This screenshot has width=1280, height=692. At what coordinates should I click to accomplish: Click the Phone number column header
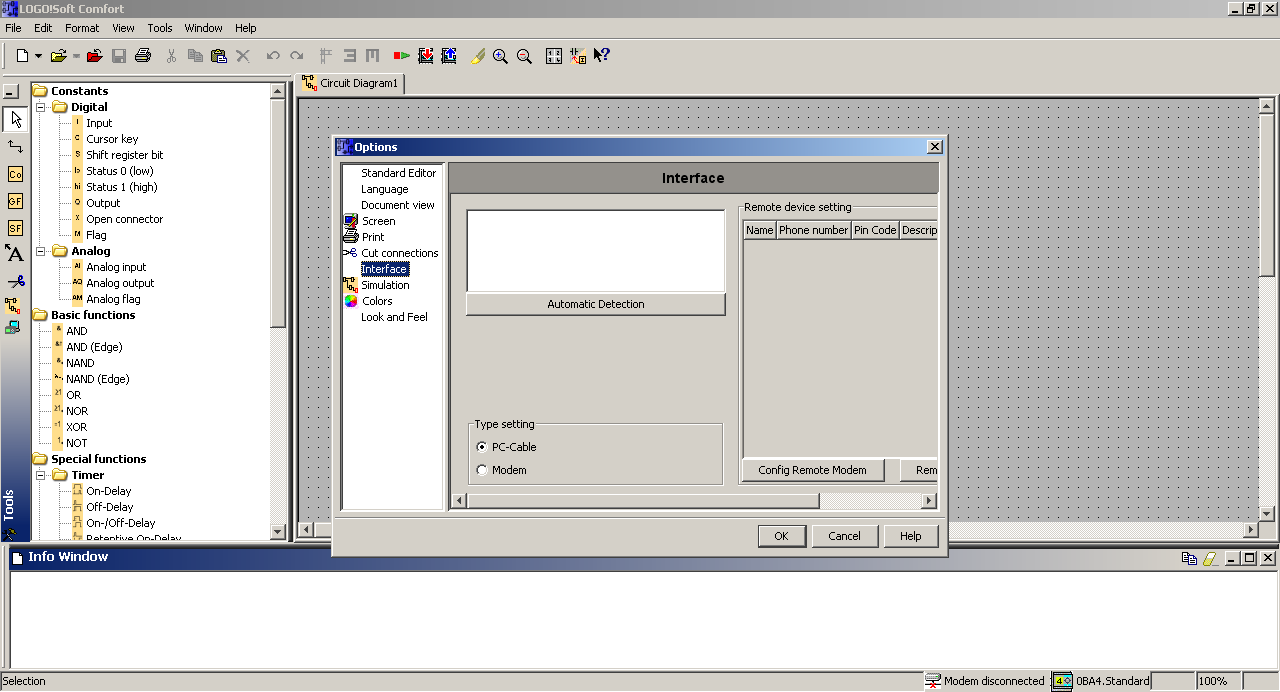[813, 230]
